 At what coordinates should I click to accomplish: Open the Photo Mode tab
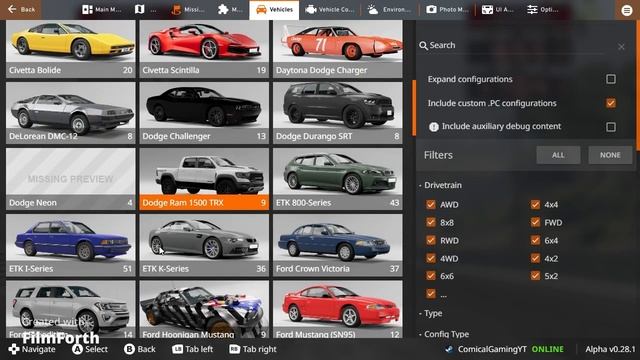[x=447, y=9]
